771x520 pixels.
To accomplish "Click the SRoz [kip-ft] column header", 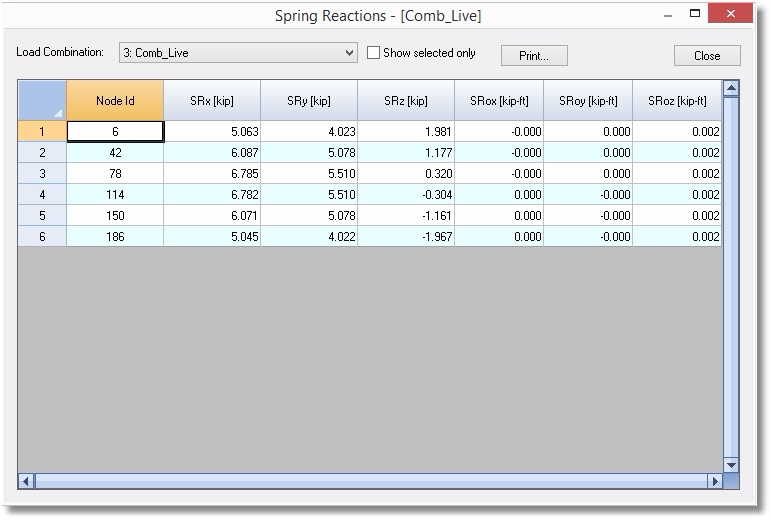I will (677, 100).
